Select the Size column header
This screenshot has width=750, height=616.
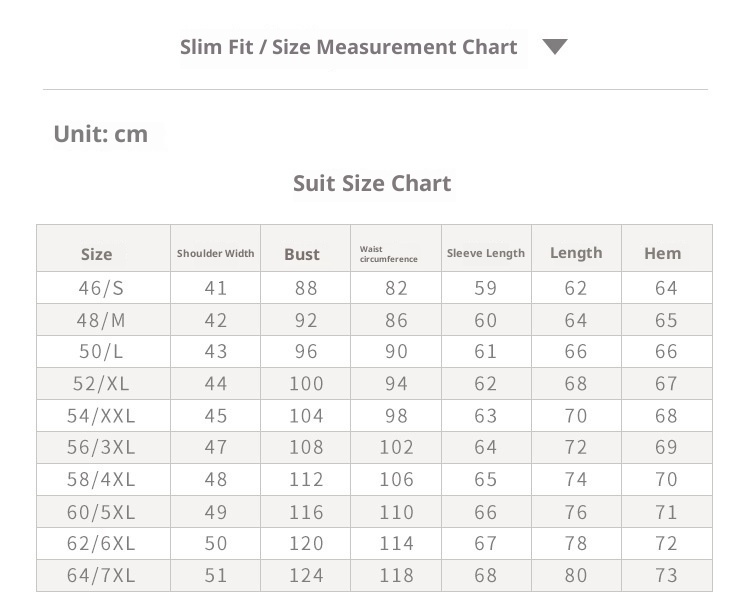coord(97,254)
